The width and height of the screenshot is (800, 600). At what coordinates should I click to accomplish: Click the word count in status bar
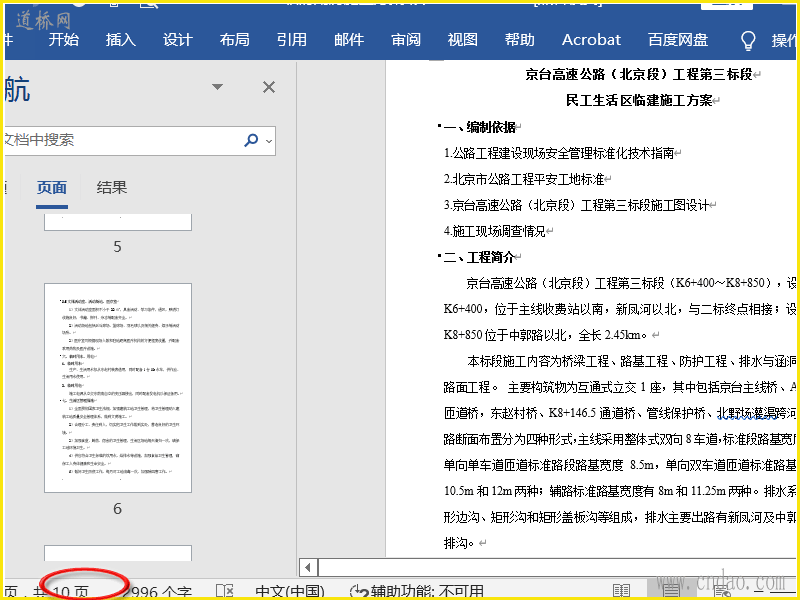(157, 592)
